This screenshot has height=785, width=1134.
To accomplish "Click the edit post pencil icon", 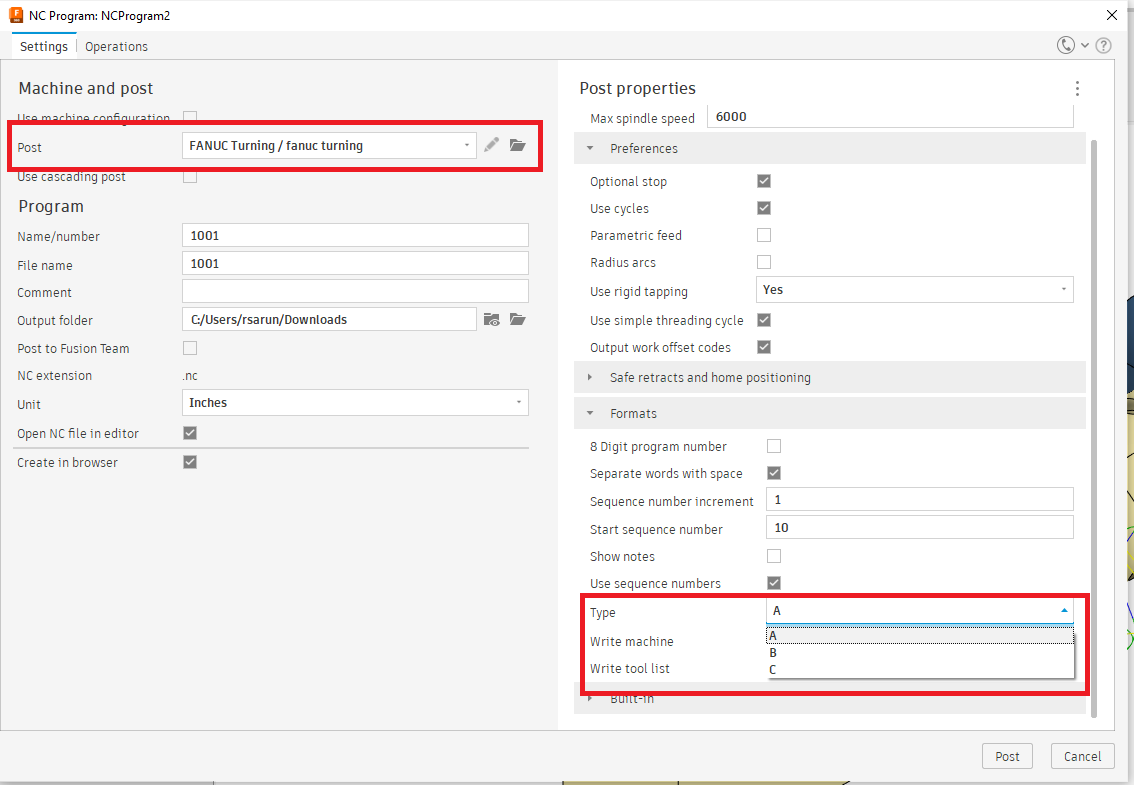I will (x=491, y=145).
